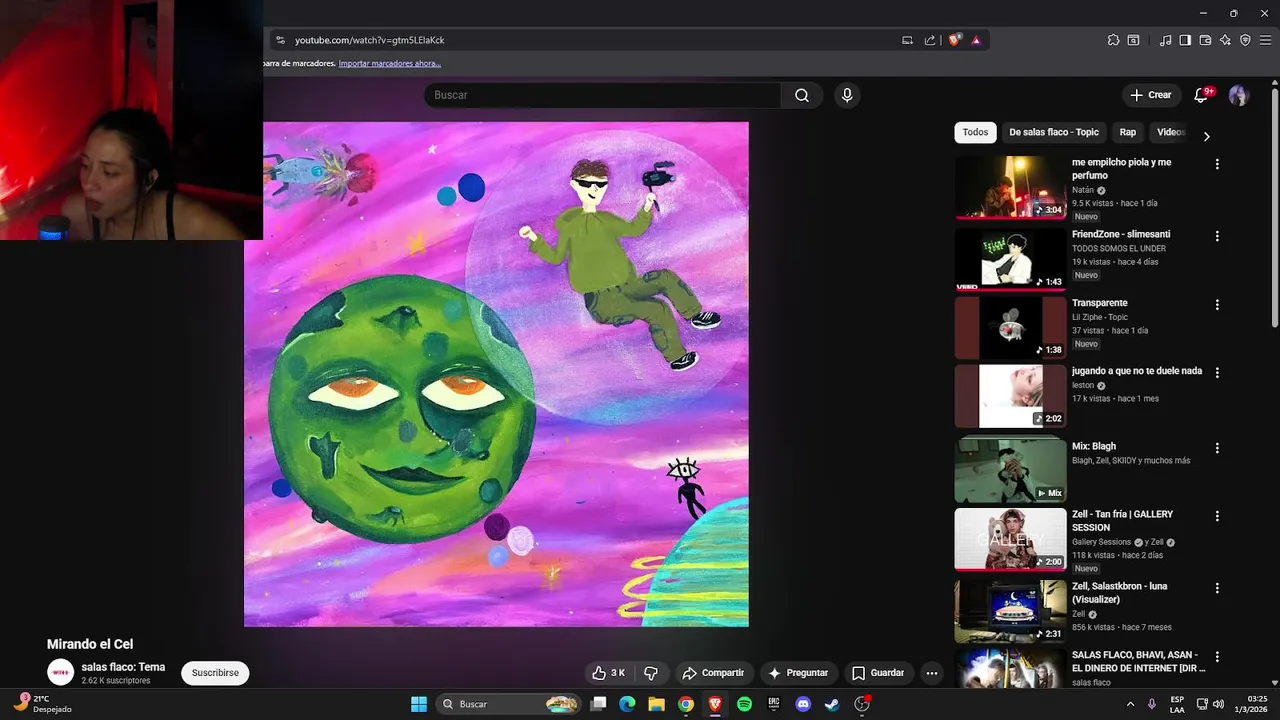Open options menu for 'Mix: Blagh'
This screenshot has width=1280, height=720.
click(x=1217, y=448)
